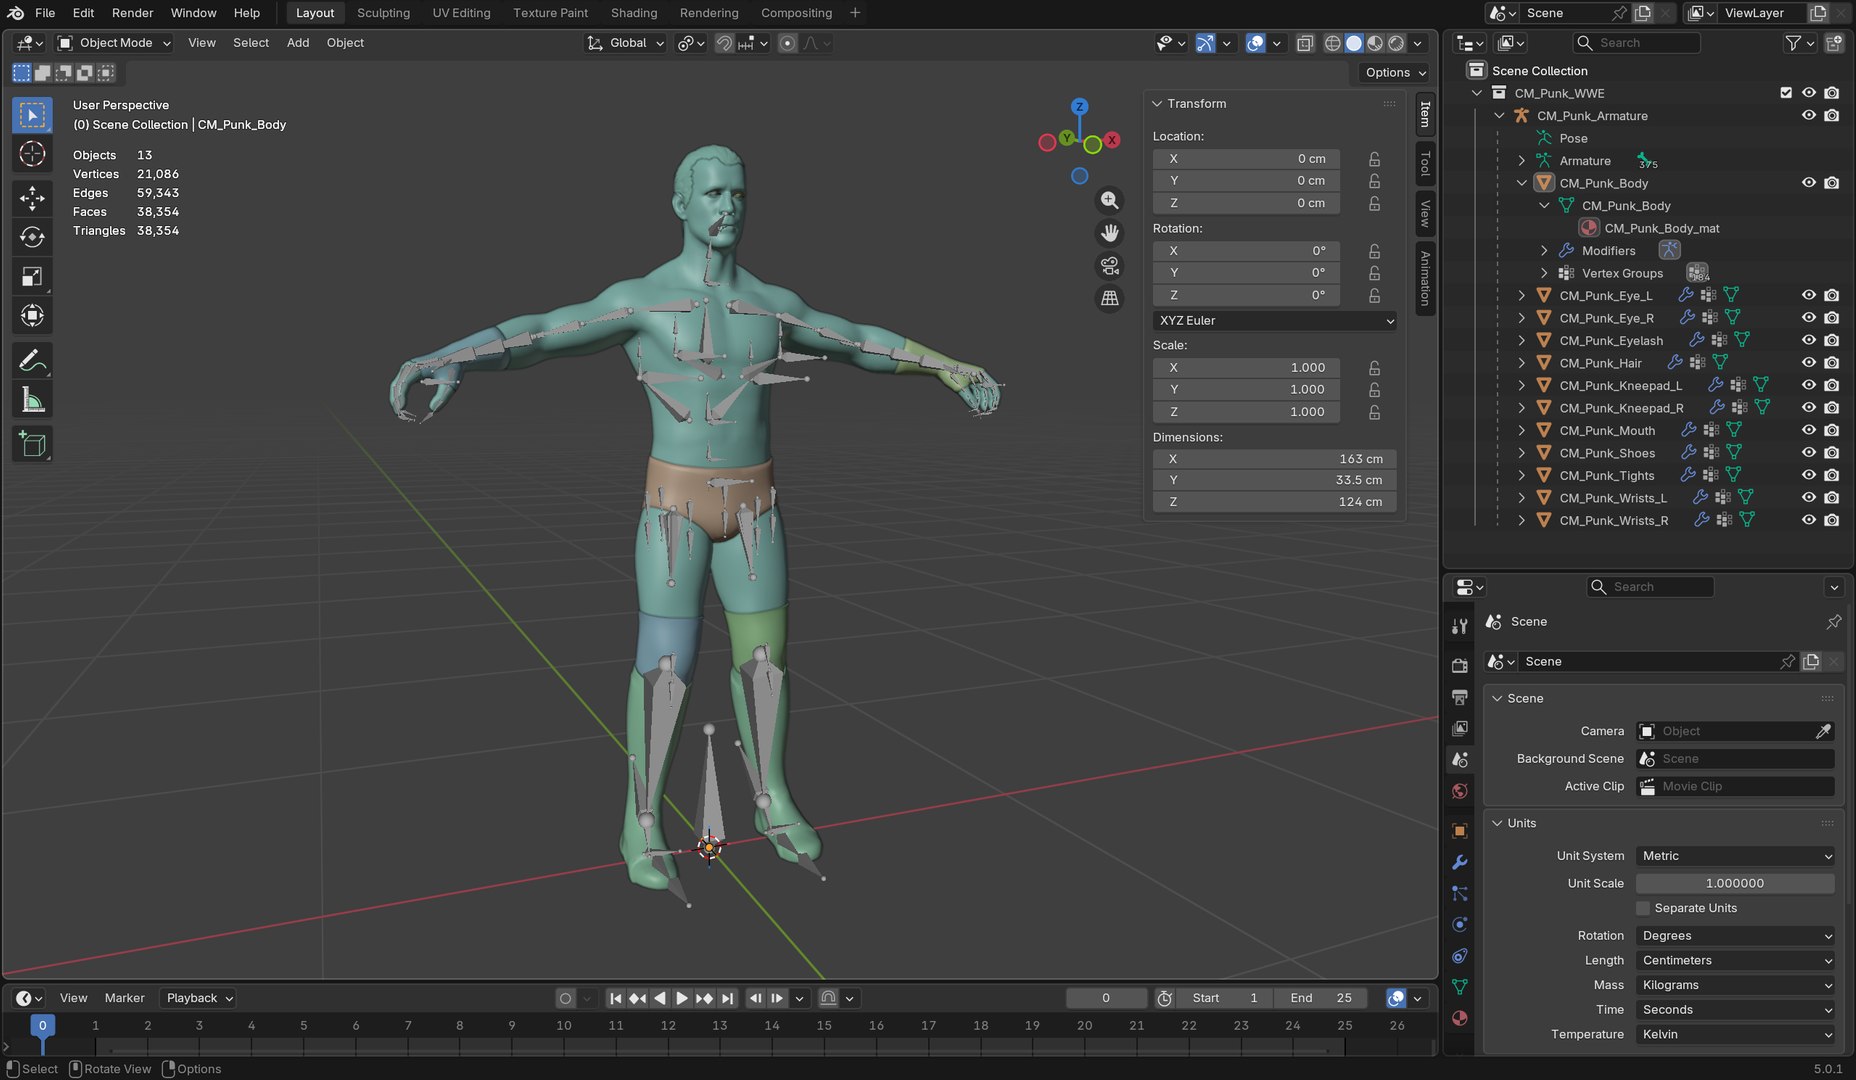
Task: Open the Material properties tab
Action: click(1459, 1018)
